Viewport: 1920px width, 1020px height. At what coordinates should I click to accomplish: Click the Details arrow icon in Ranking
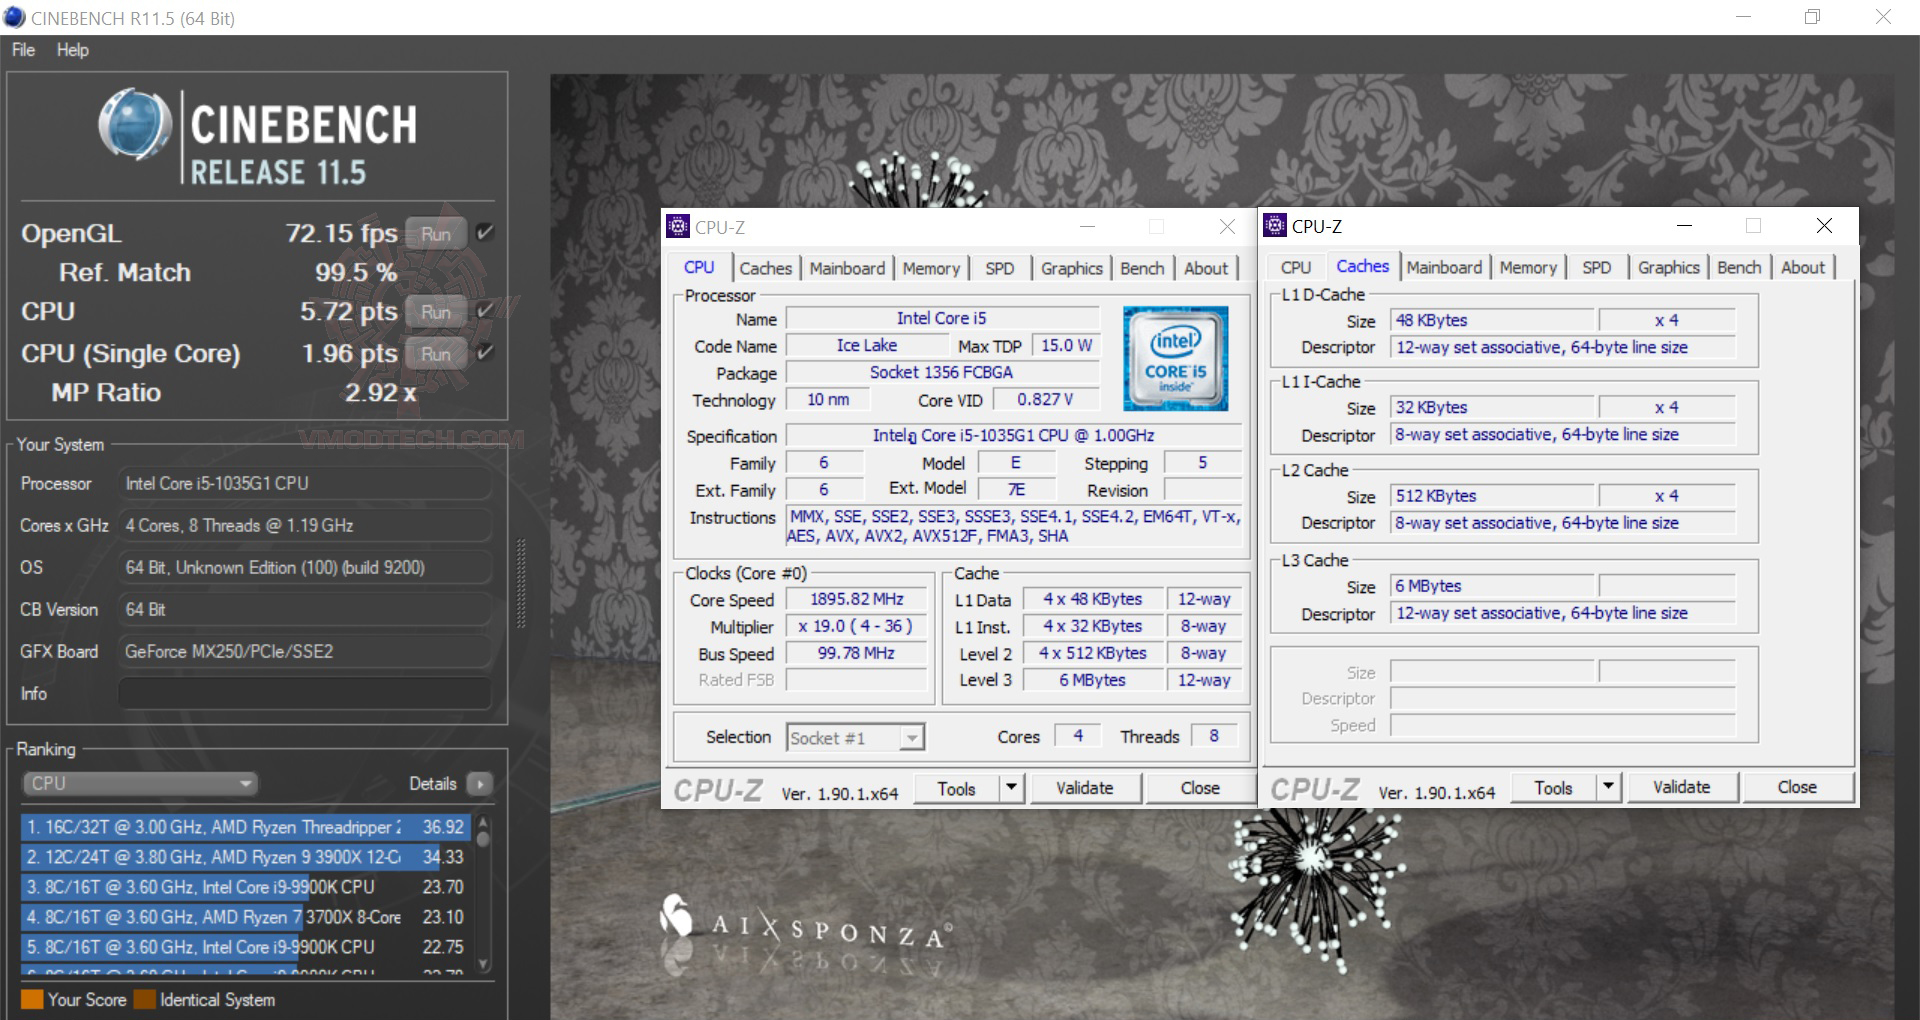(480, 784)
